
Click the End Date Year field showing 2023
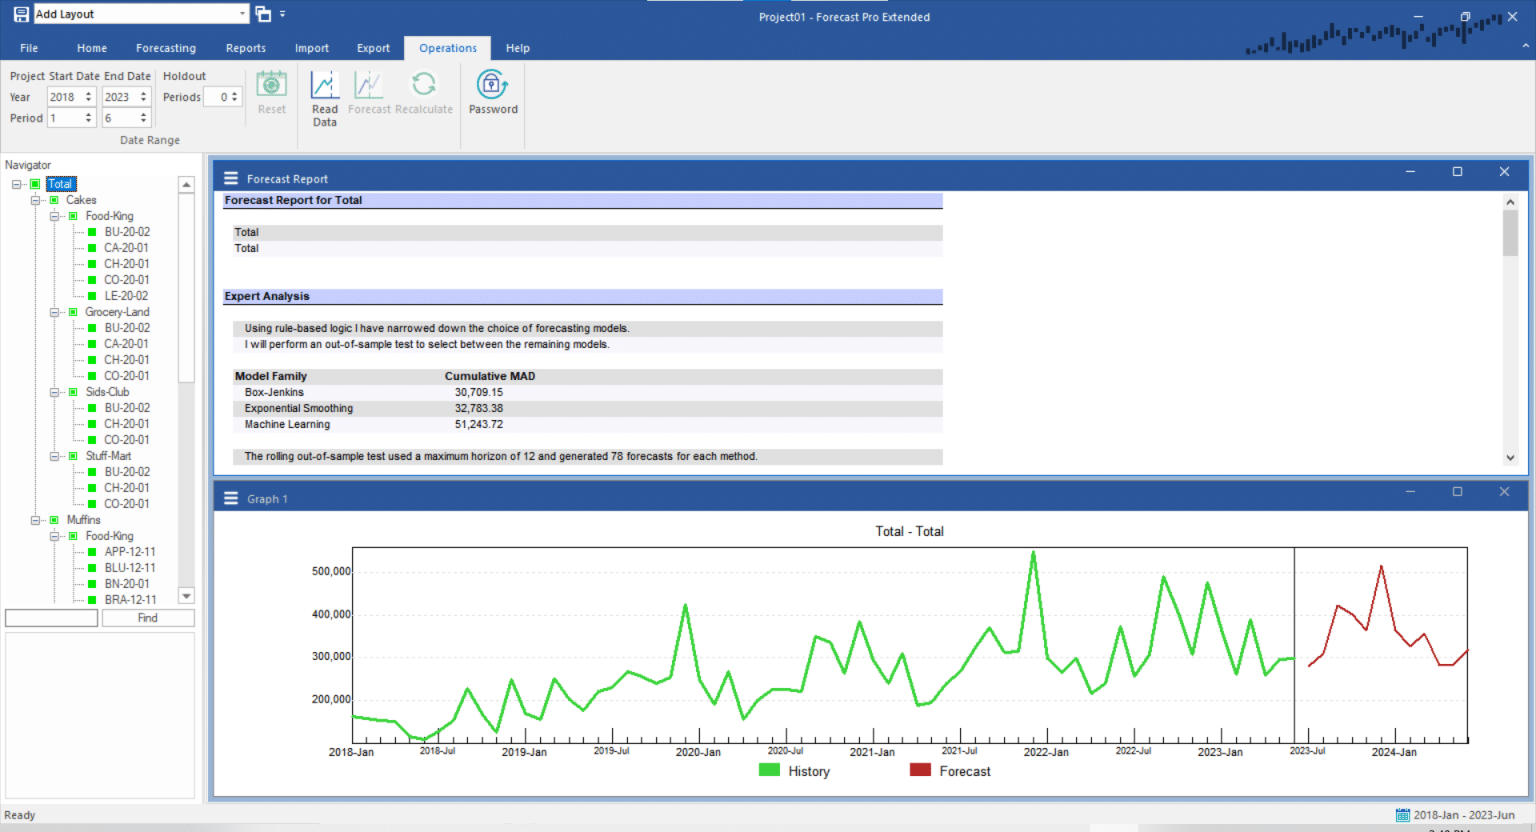click(126, 97)
